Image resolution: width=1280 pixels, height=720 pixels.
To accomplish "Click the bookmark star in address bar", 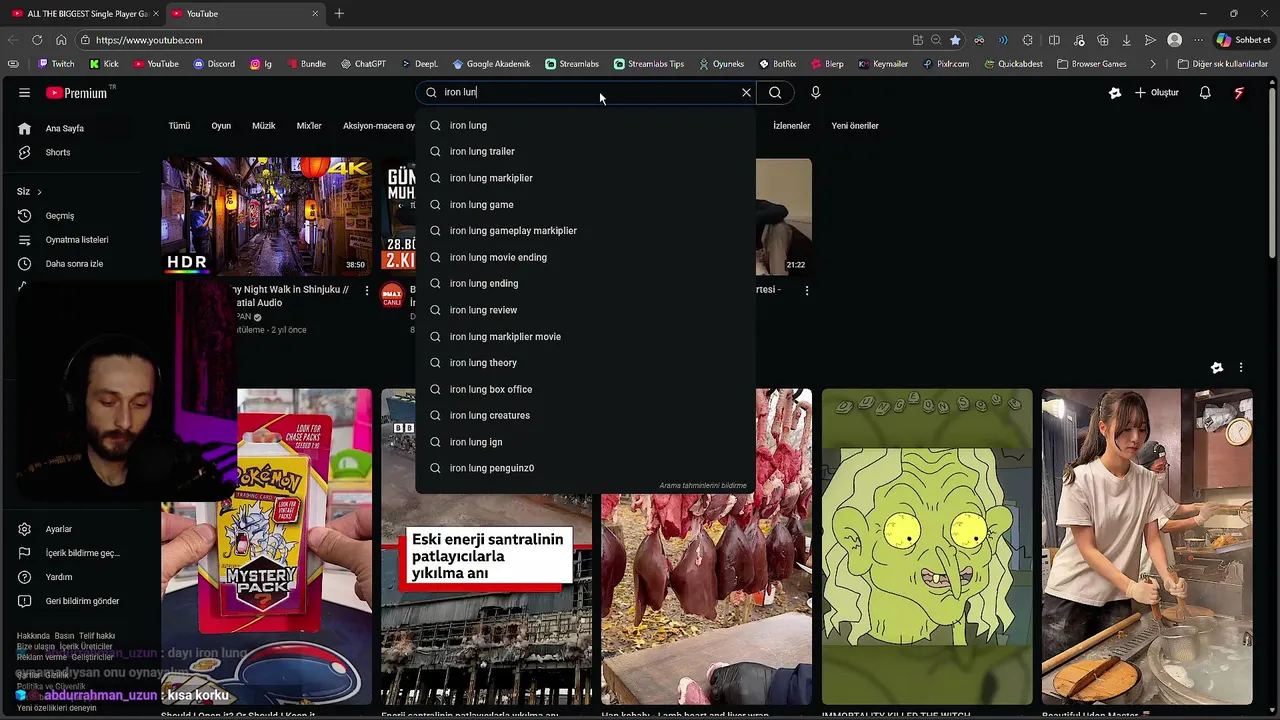I will tap(955, 40).
